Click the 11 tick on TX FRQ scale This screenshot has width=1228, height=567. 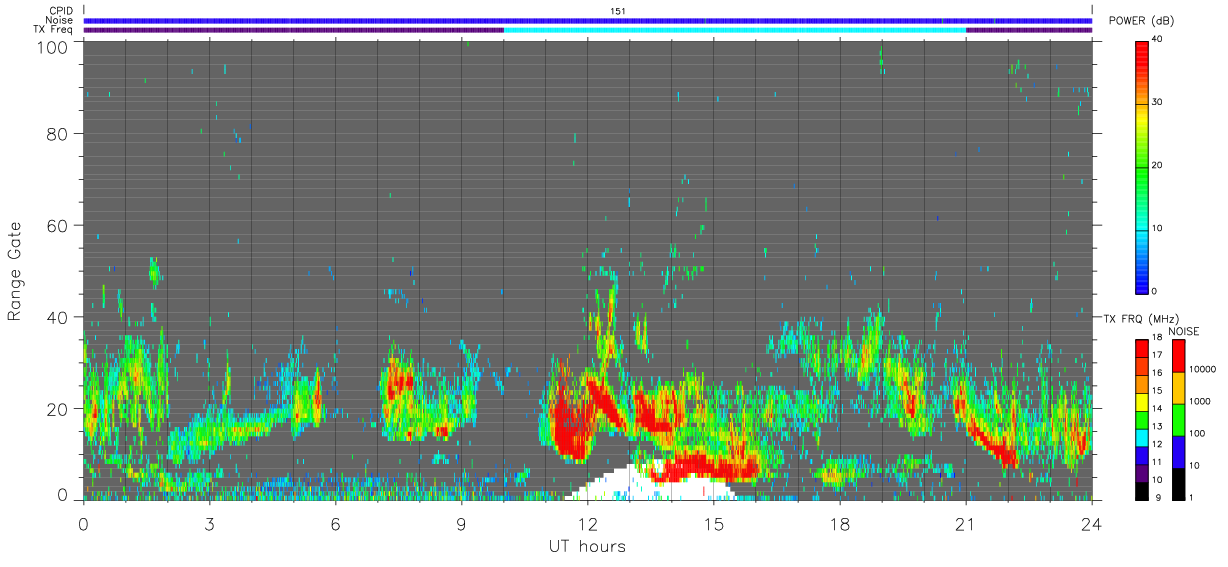(1157, 462)
